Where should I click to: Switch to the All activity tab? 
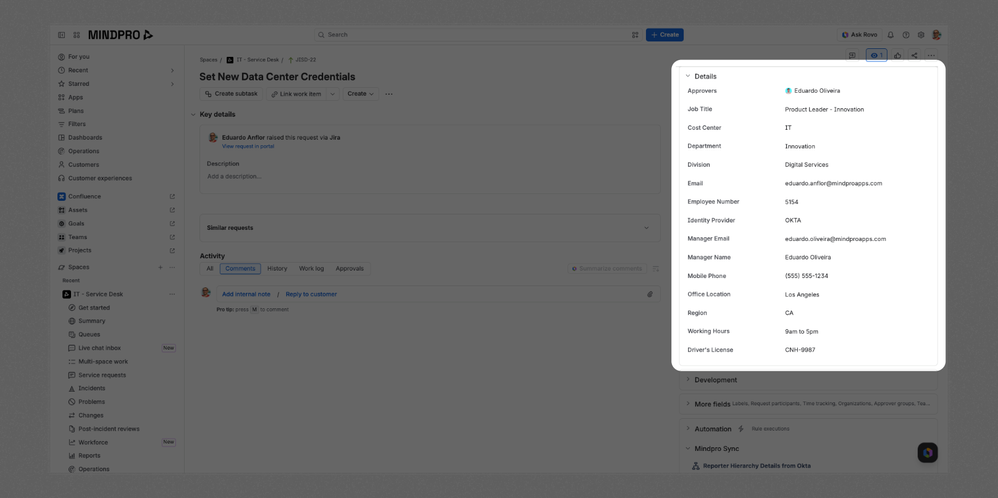(x=209, y=269)
